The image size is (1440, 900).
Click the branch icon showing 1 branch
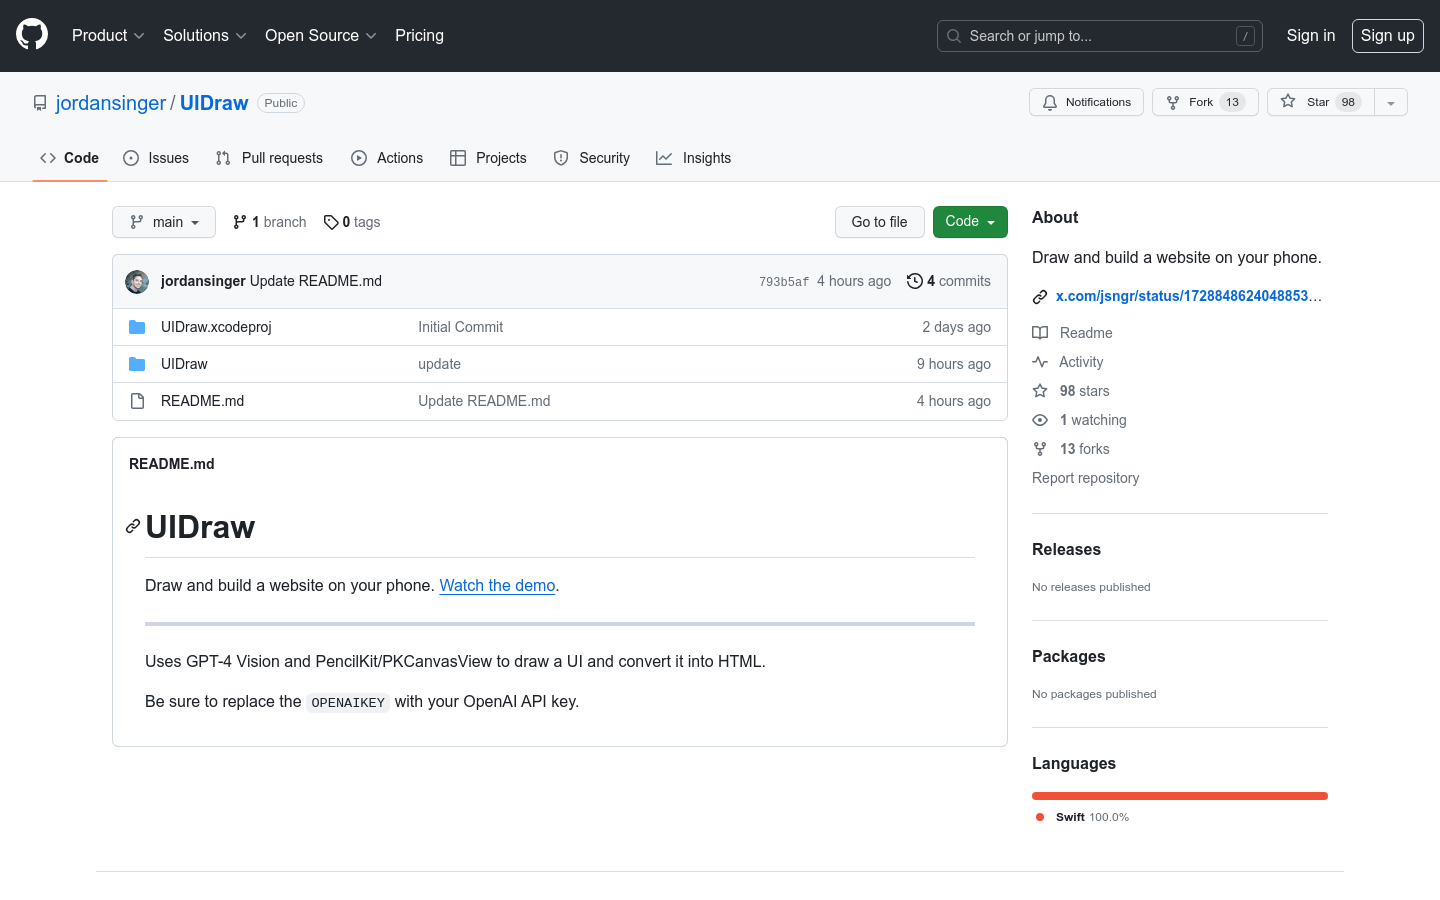[240, 222]
